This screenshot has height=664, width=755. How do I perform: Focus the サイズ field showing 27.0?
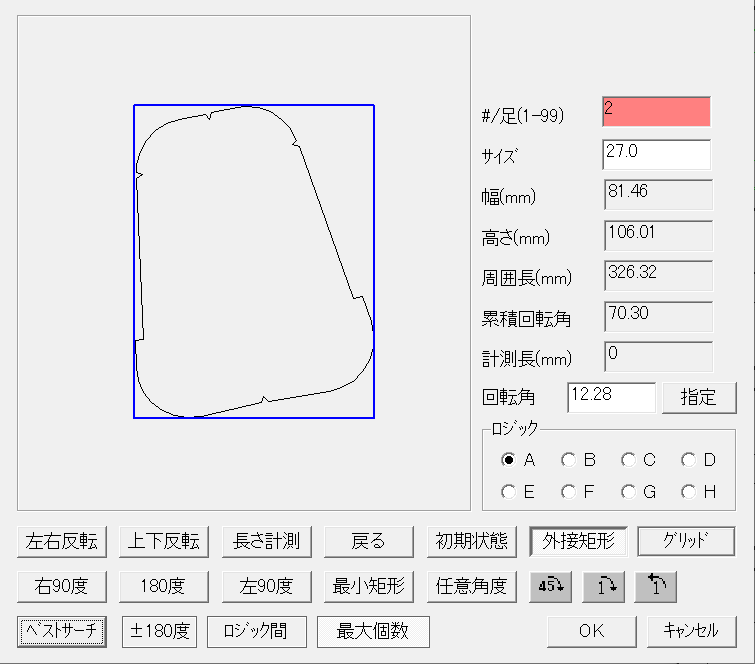click(x=656, y=155)
